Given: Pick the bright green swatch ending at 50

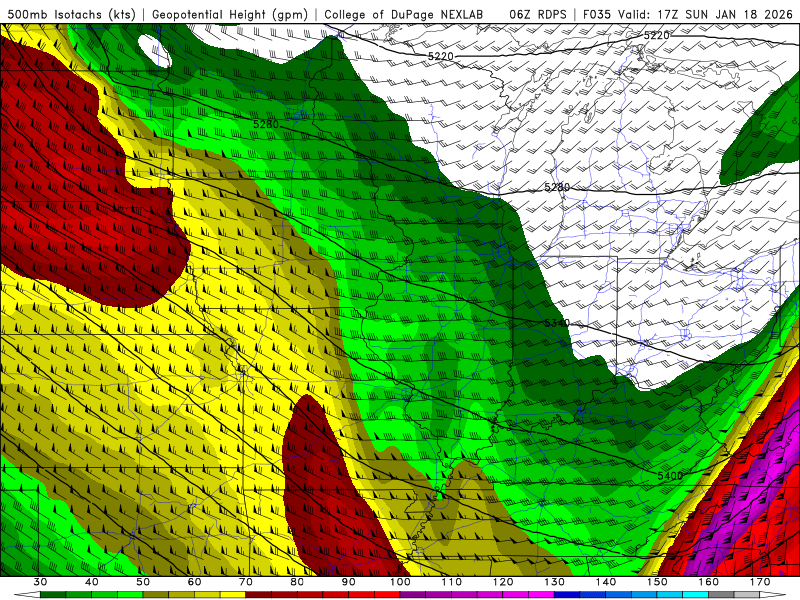Looking at the screenshot, I should [130, 595].
